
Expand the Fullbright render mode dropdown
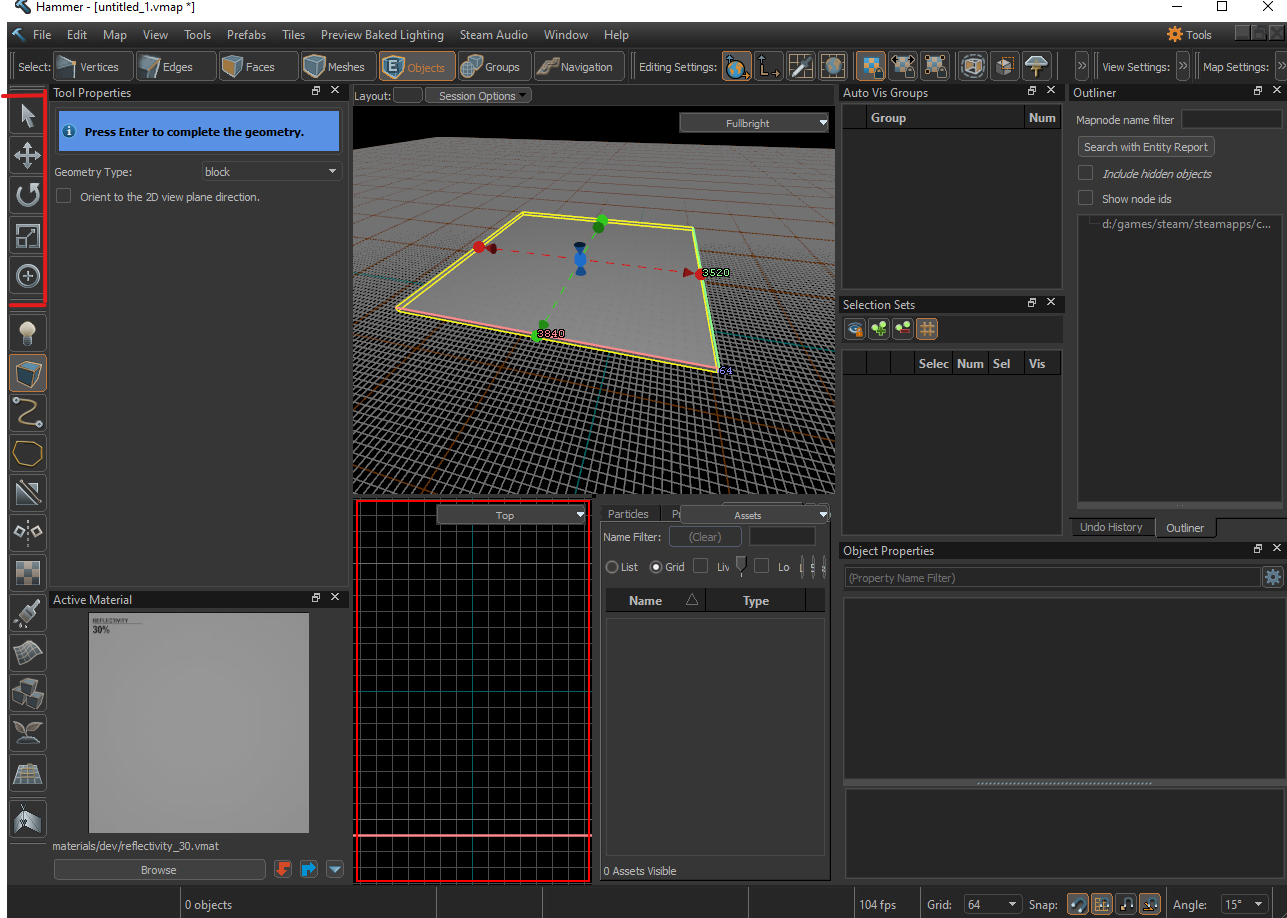pos(754,123)
